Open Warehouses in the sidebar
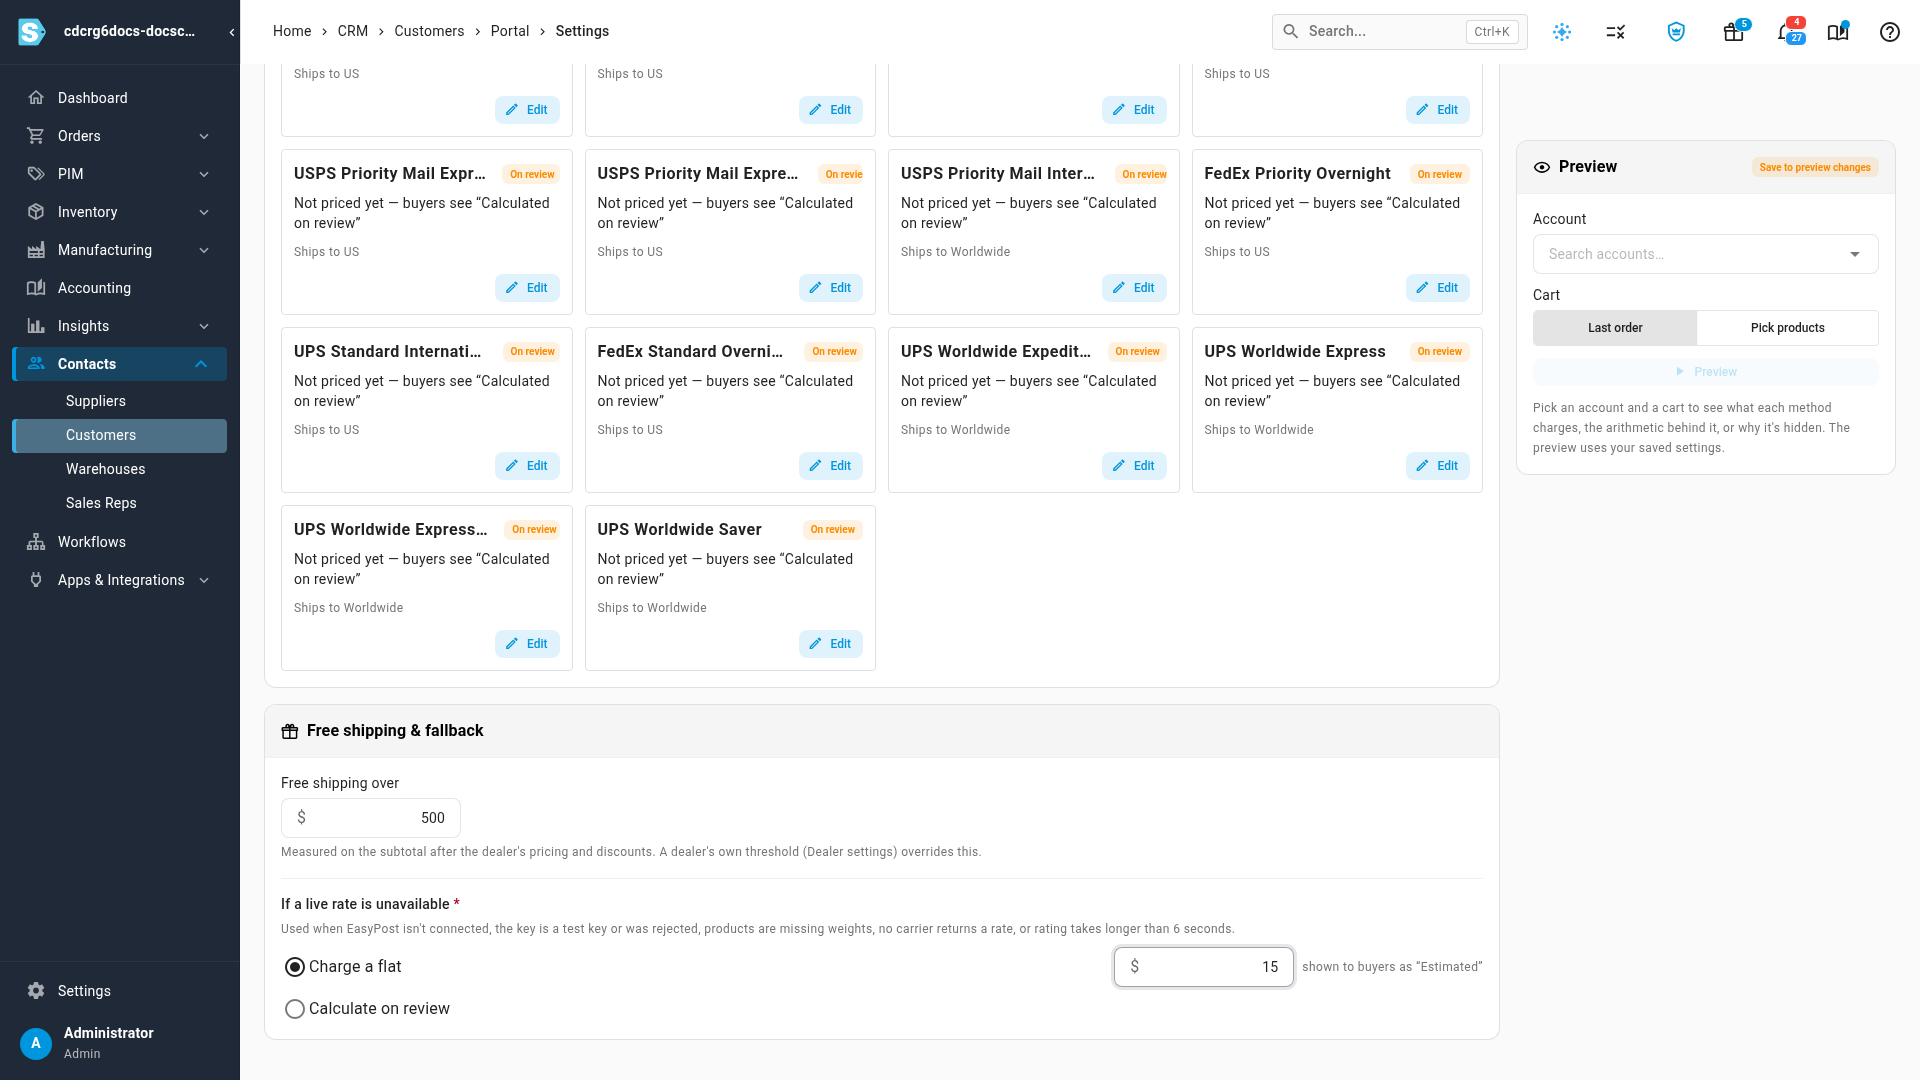The height and width of the screenshot is (1080, 1920). [106, 469]
